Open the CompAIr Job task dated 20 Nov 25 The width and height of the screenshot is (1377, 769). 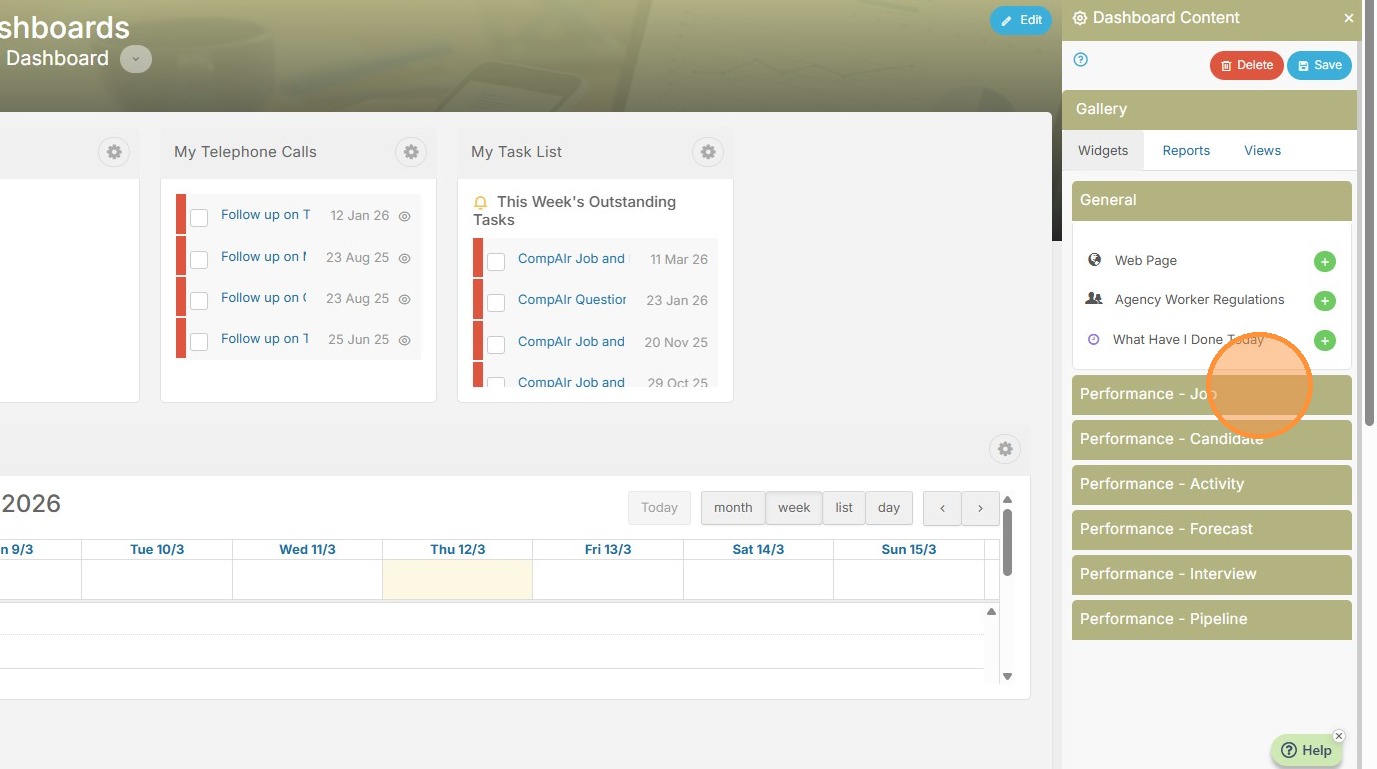click(571, 342)
